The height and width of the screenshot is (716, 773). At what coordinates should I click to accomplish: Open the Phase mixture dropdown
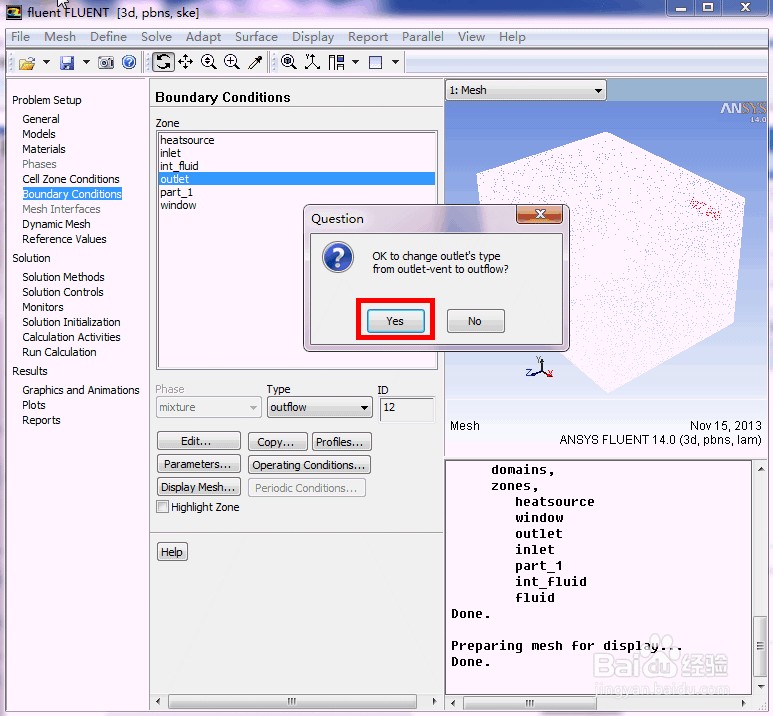(x=208, y=407)
